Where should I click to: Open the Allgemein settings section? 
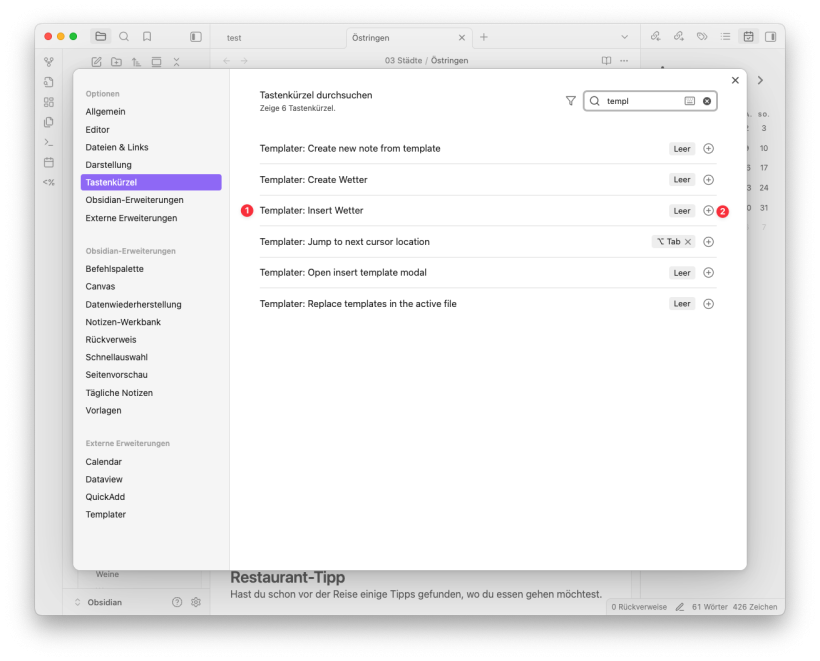click(151, 112)
